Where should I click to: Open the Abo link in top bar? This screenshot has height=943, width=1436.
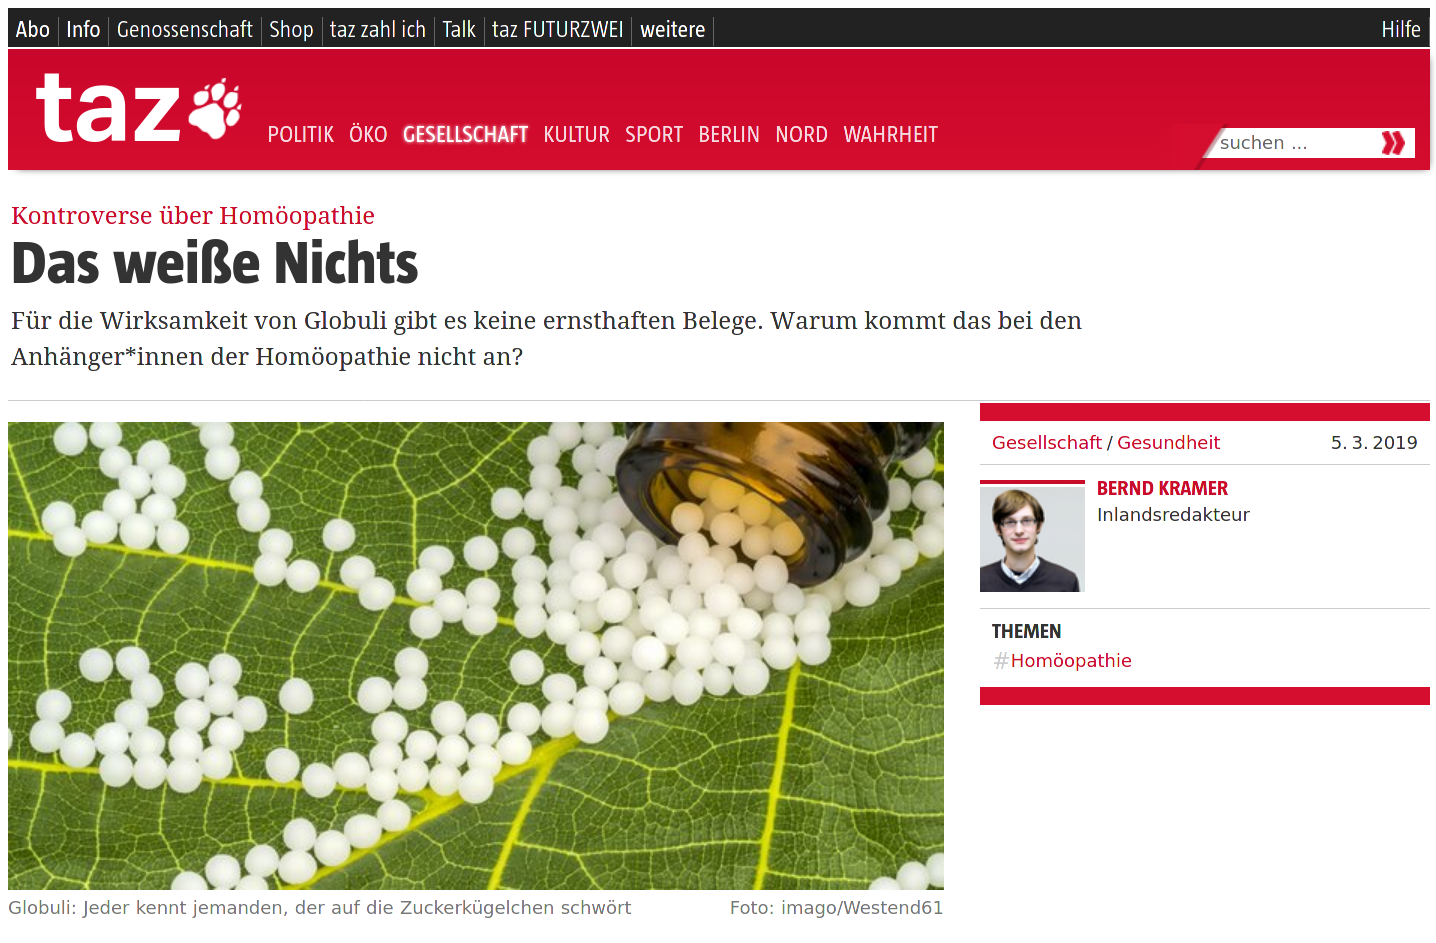(x=33, y=30)
